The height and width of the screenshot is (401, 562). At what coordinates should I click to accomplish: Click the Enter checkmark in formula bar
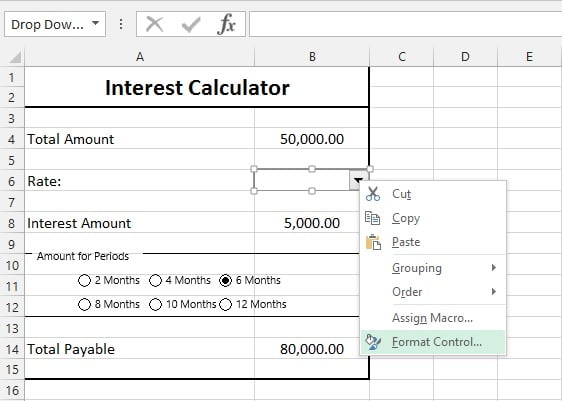(191, 25)
